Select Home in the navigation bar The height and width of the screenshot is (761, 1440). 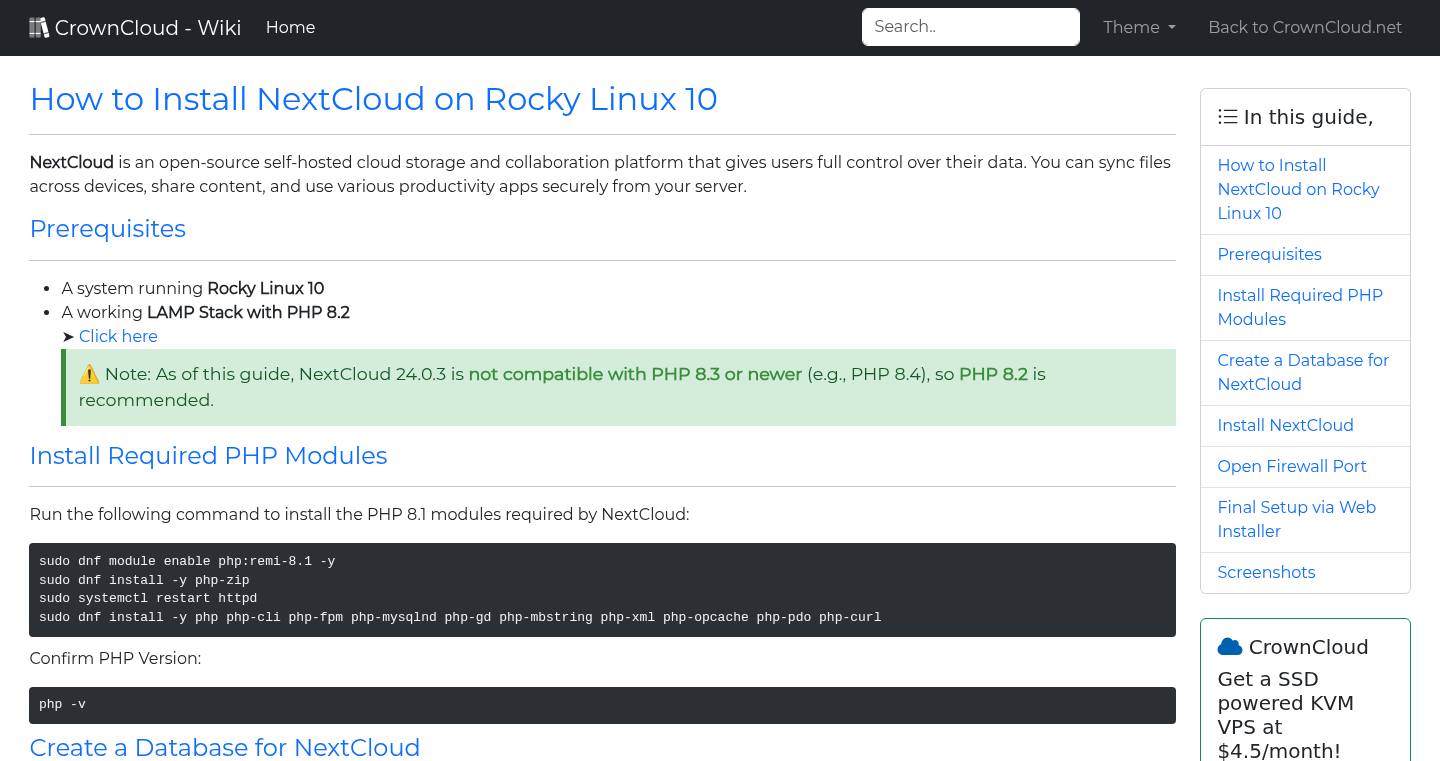point(290,27)
